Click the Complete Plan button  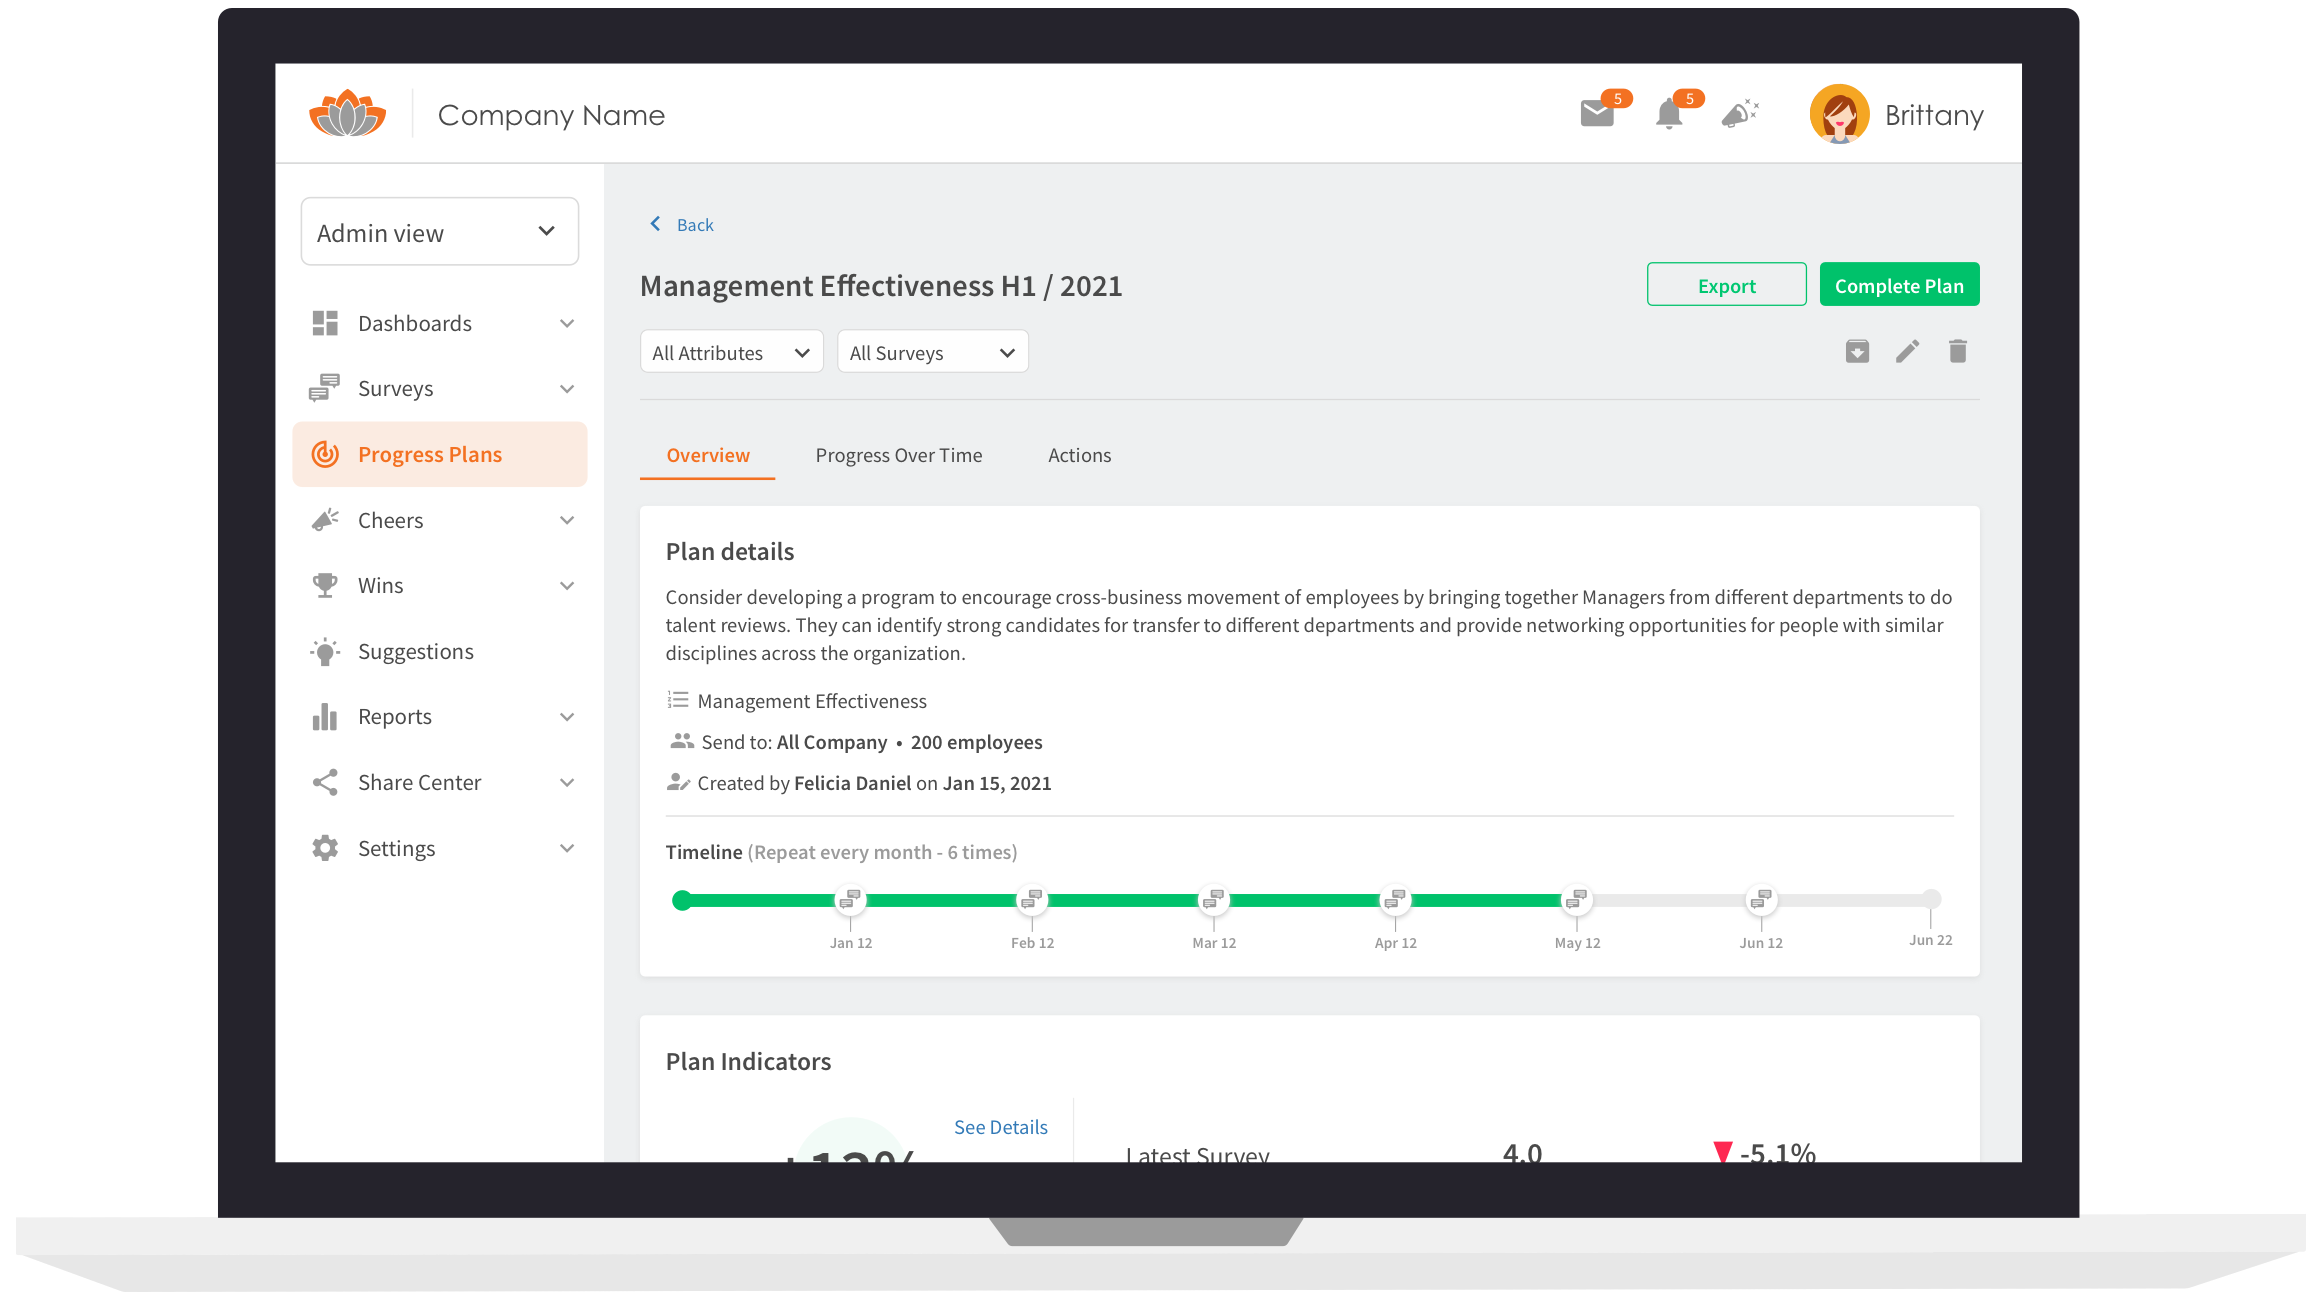click(x=1898, y=285)
